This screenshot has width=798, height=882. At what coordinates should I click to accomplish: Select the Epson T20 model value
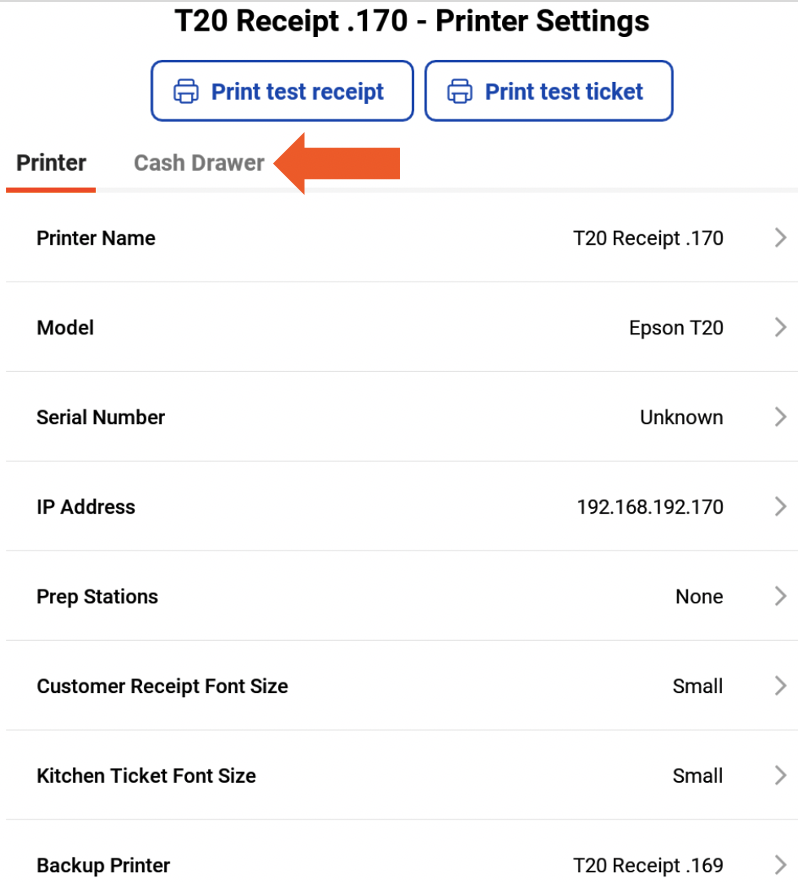(676, 328)
